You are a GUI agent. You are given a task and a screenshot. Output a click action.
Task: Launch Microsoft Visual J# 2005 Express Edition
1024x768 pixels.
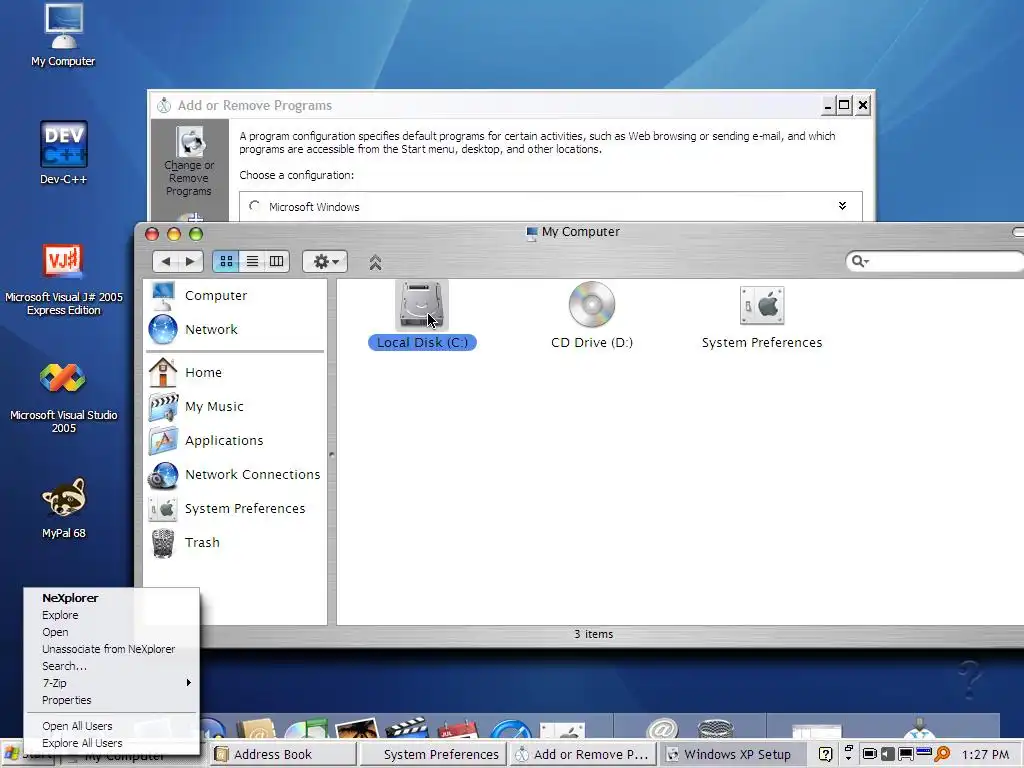63,279
